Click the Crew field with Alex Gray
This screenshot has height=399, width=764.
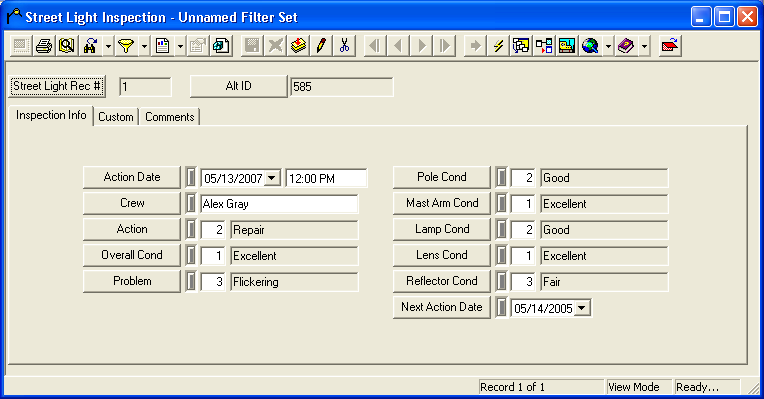pyautogui.click(x=279, y=204)
